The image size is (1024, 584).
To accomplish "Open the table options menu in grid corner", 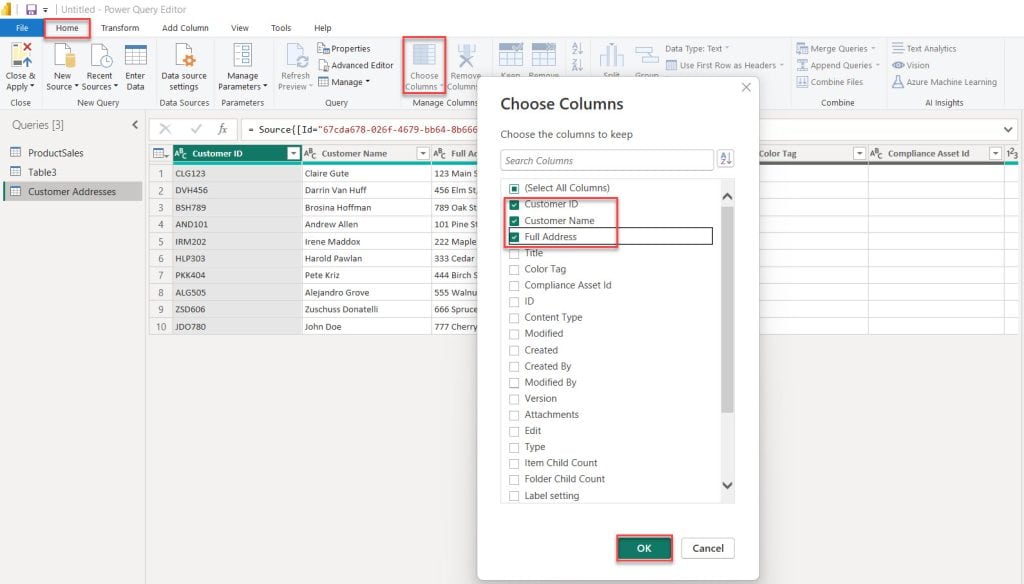I will click(x=160, y=154).
